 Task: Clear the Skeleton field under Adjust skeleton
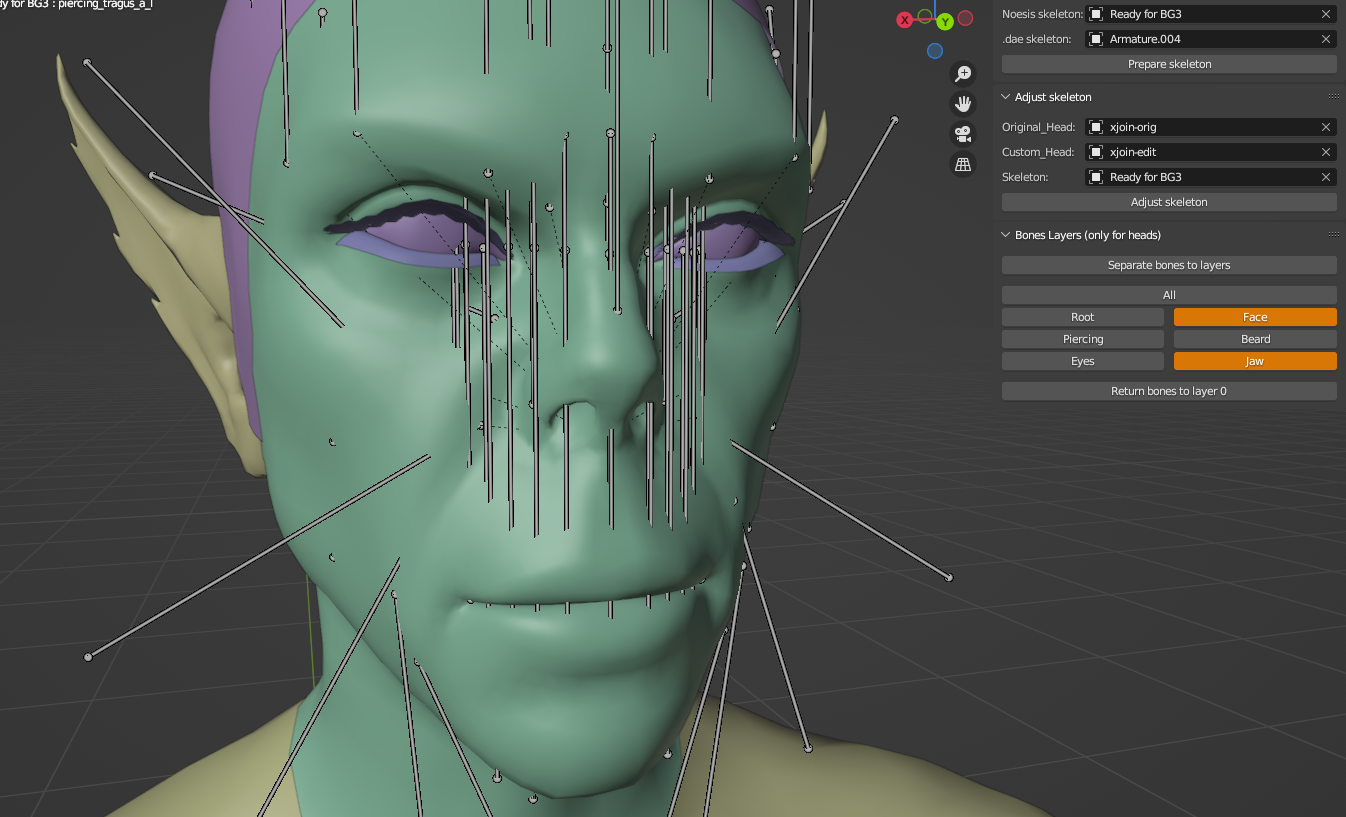(1326, 177)
